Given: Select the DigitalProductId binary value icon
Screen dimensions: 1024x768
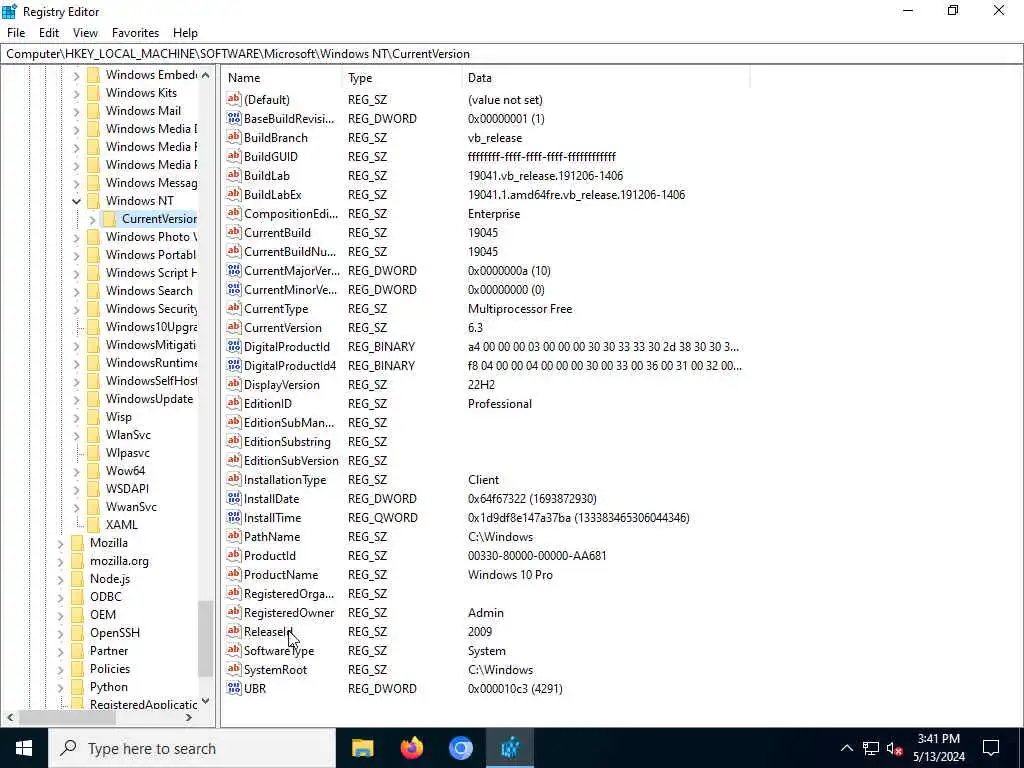Looking at the screenshot, I should click(x=234, y=346).
